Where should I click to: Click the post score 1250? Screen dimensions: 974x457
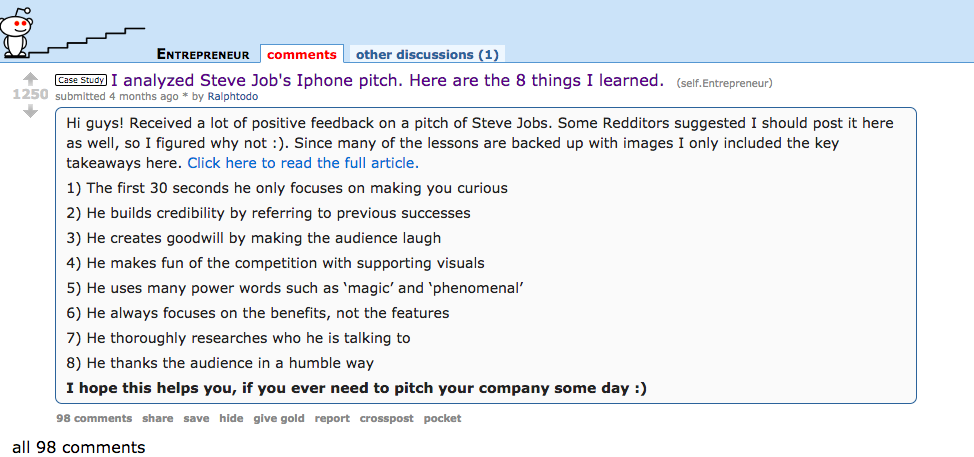[30, 94]
